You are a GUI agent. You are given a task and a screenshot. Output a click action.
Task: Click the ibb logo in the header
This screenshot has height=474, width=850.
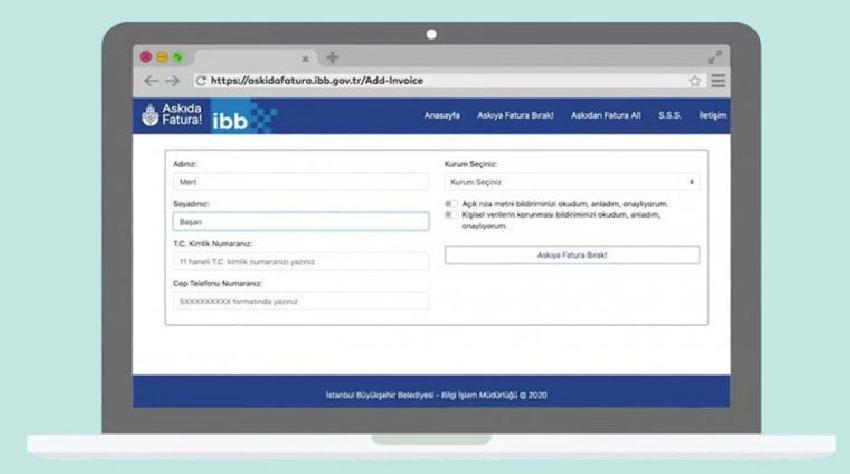[x=240, y=117]
